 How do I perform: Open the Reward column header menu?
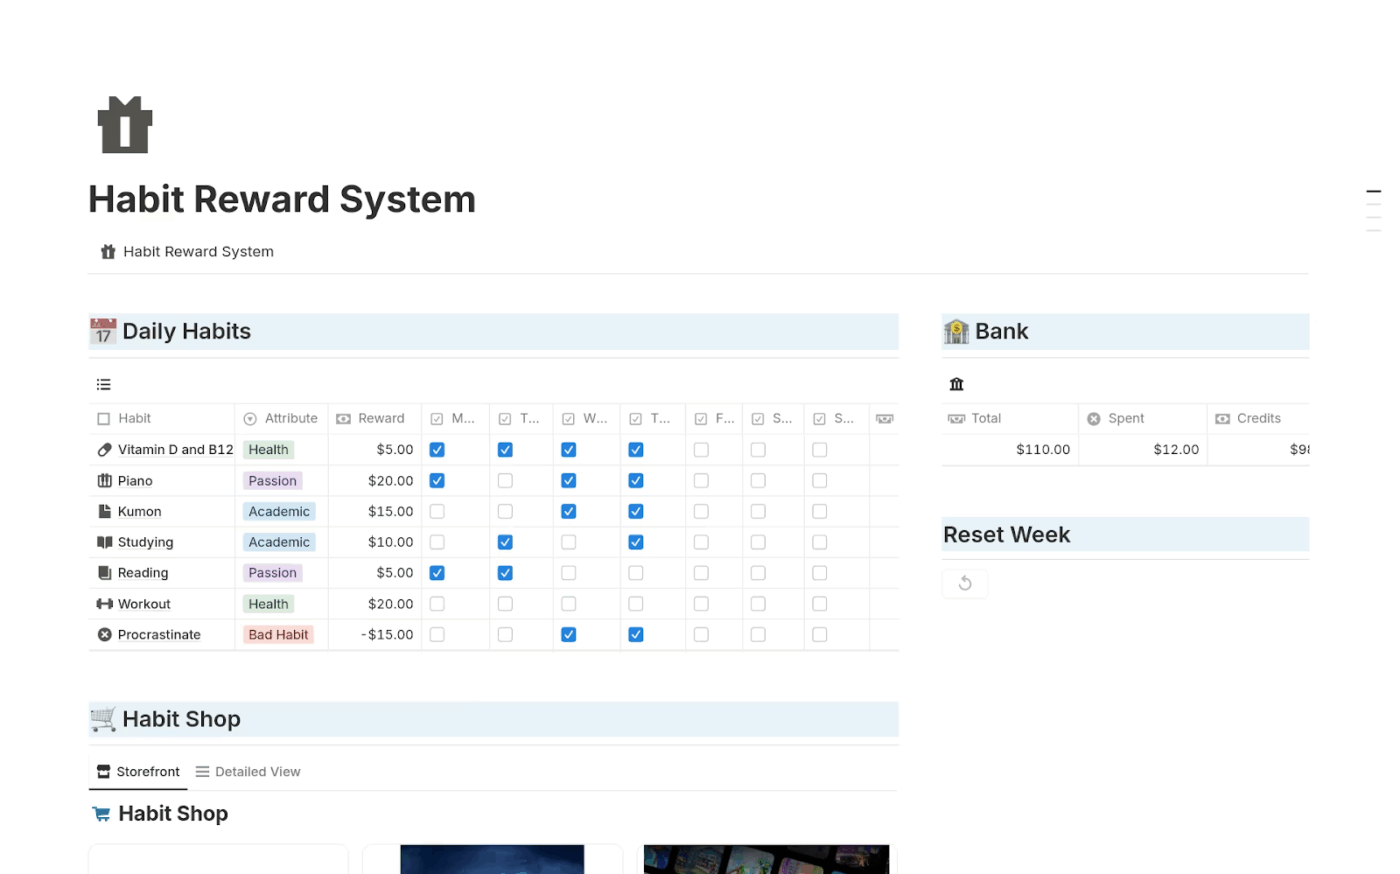click(374, 418)
